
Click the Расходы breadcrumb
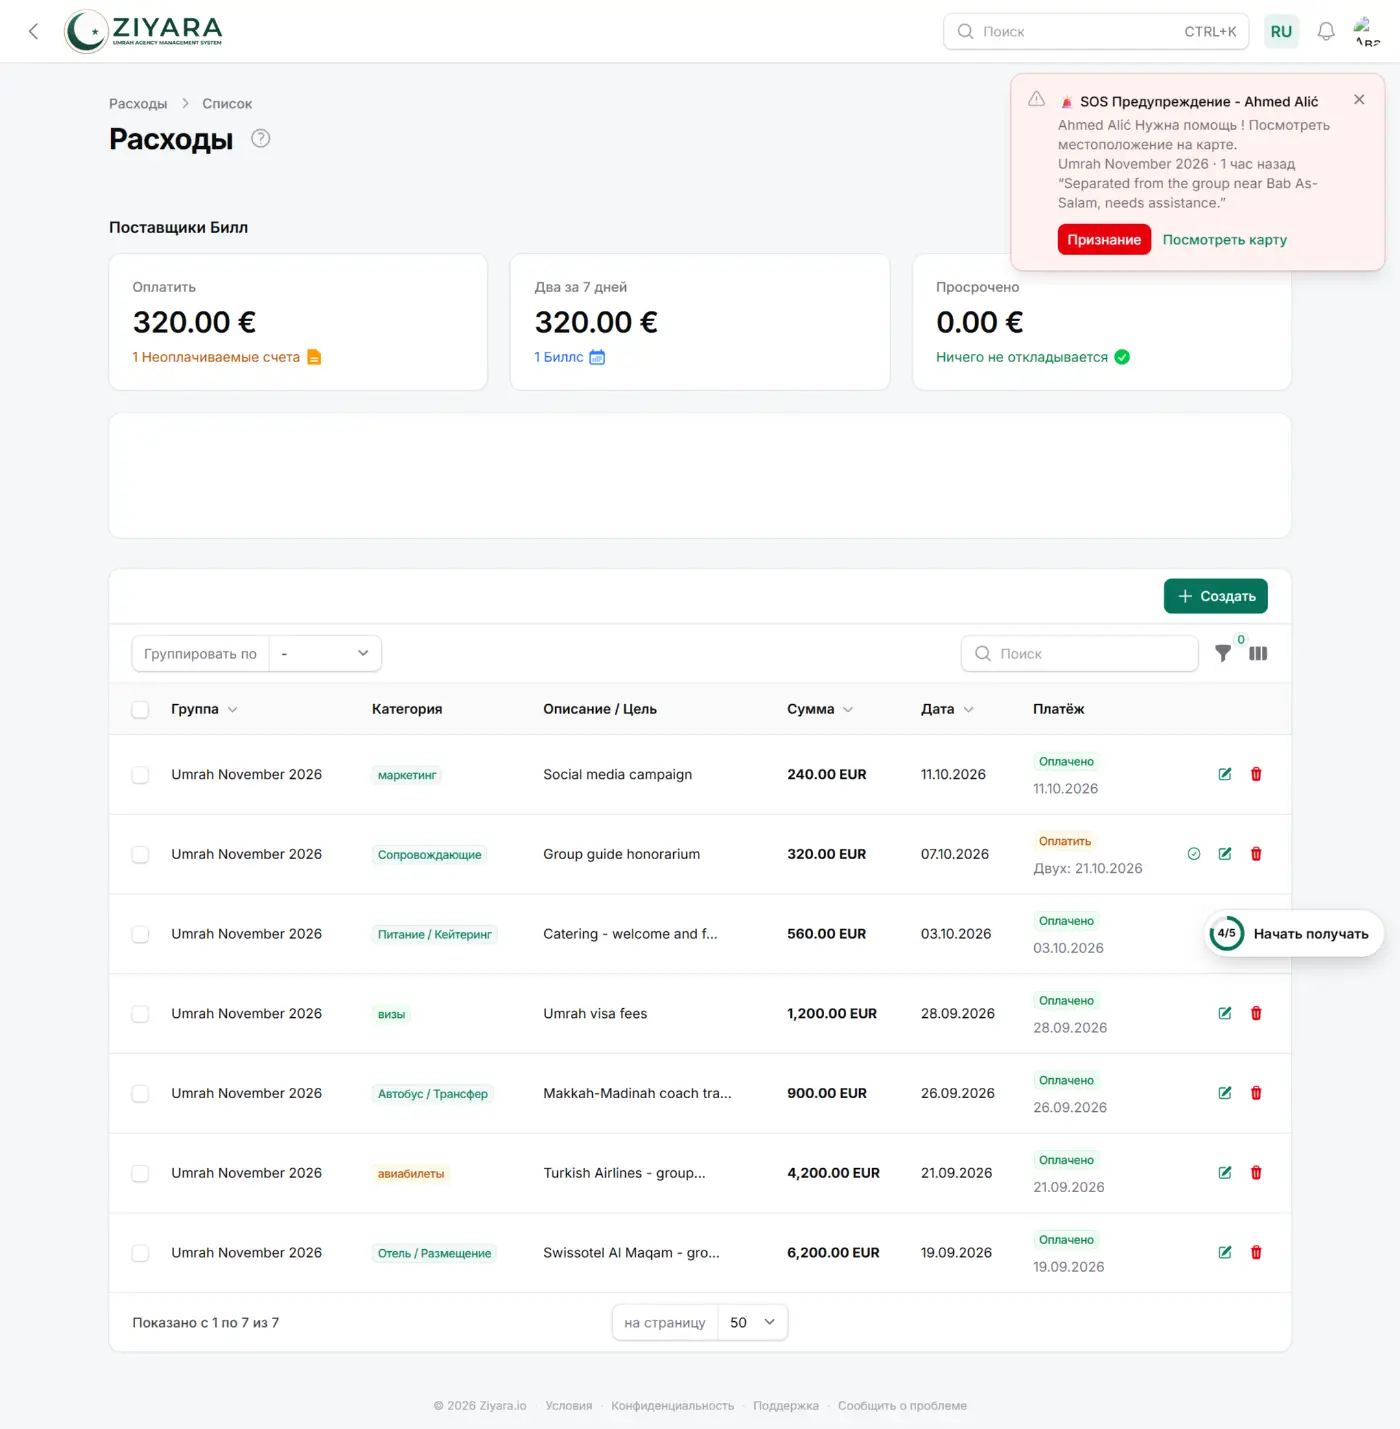(138, 103)
